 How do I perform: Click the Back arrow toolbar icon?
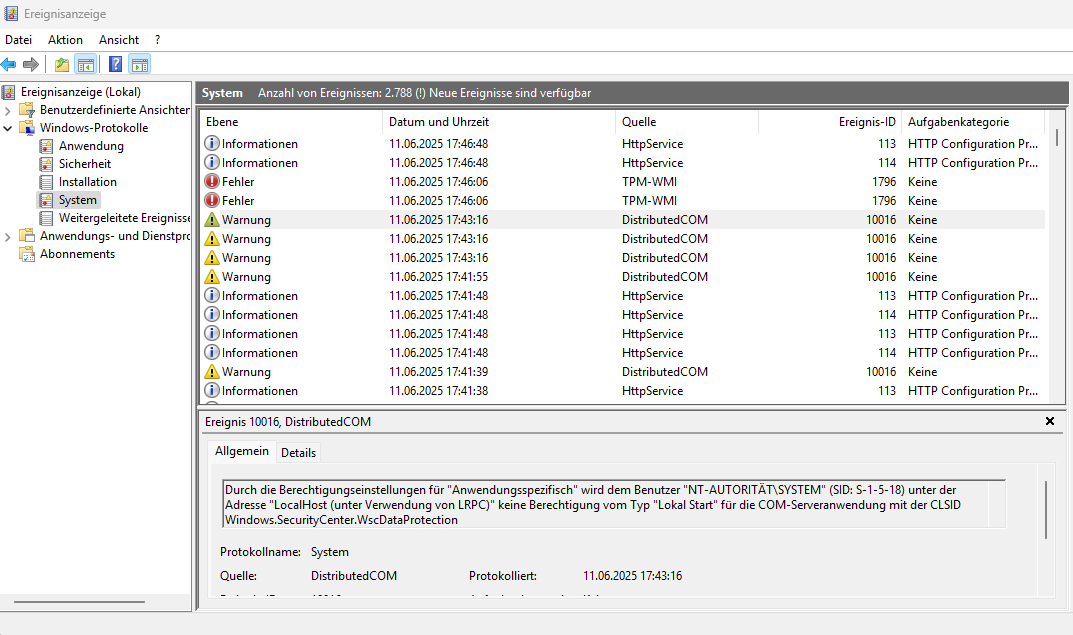(x=8, y=65)
